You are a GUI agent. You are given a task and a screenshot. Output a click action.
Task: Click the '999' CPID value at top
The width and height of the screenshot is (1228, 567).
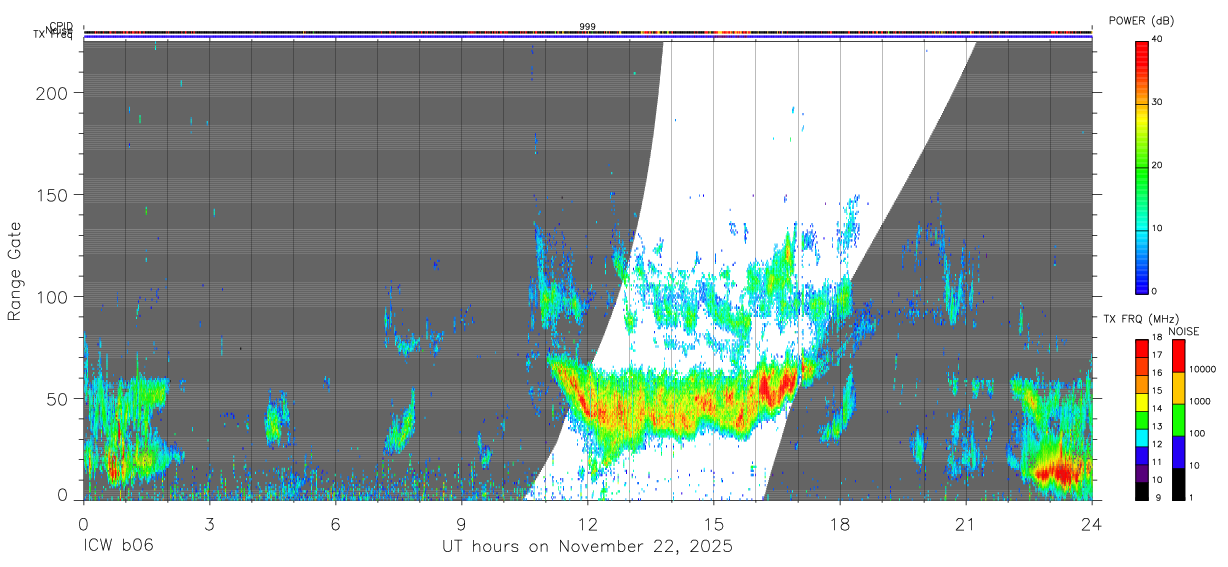587,27
